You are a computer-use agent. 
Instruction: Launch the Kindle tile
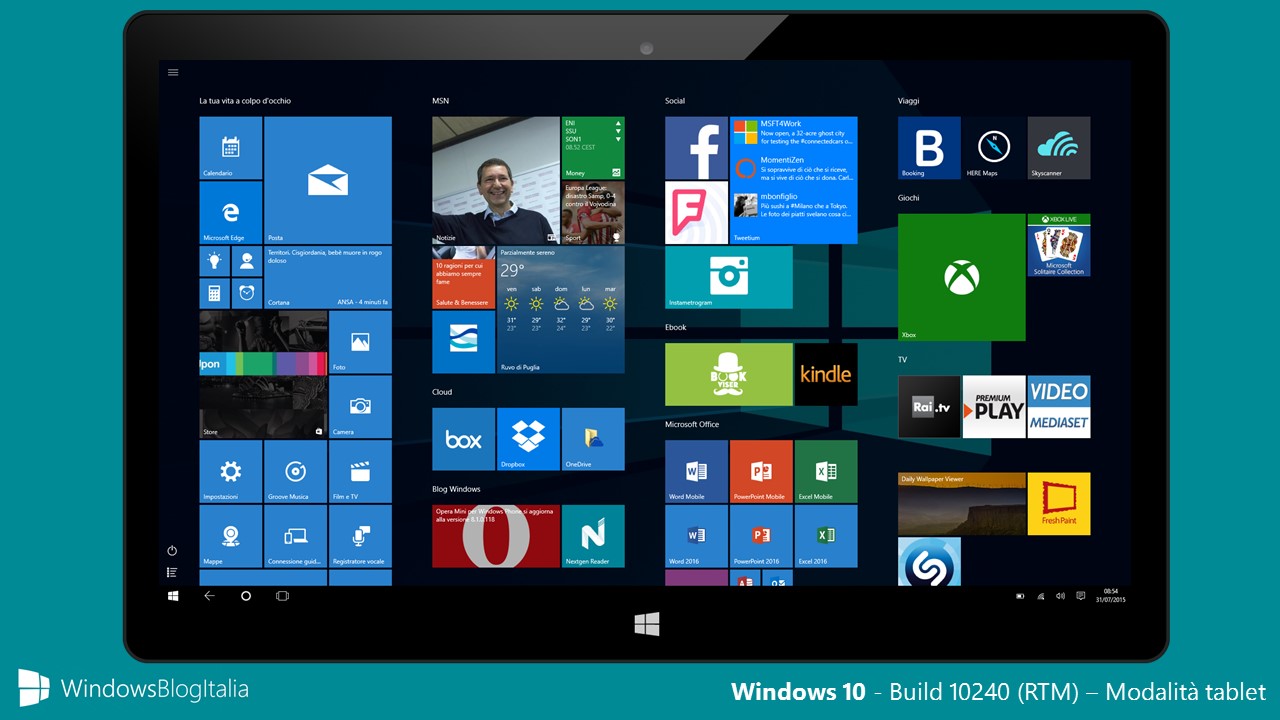pos(826,374)
